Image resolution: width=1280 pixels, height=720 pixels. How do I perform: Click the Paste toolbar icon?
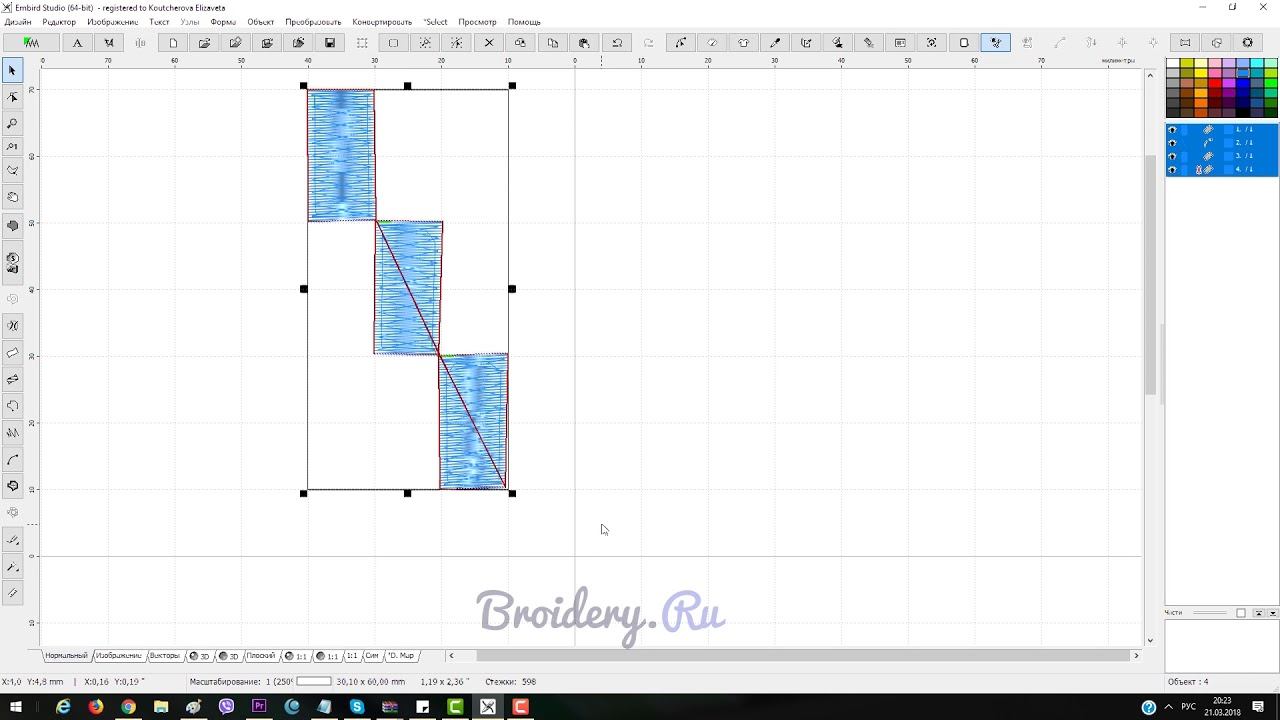click(584, 43)
